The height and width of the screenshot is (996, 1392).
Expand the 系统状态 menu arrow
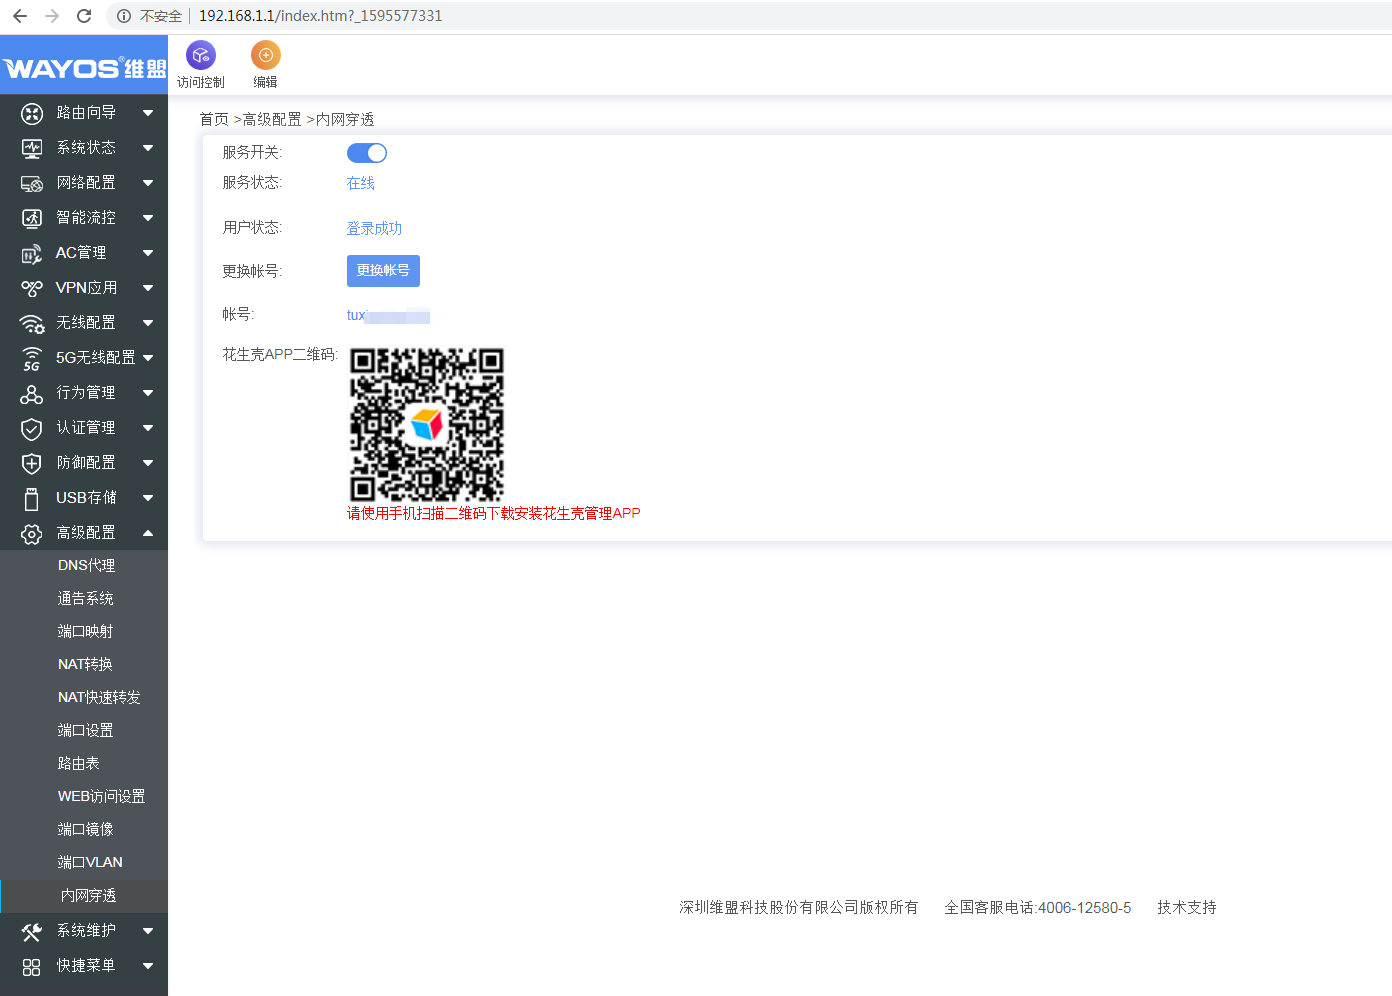point(148,148)
